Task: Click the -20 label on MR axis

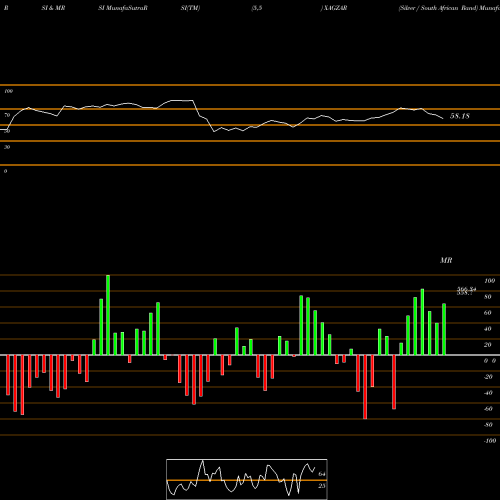Action: coord(488,377)
